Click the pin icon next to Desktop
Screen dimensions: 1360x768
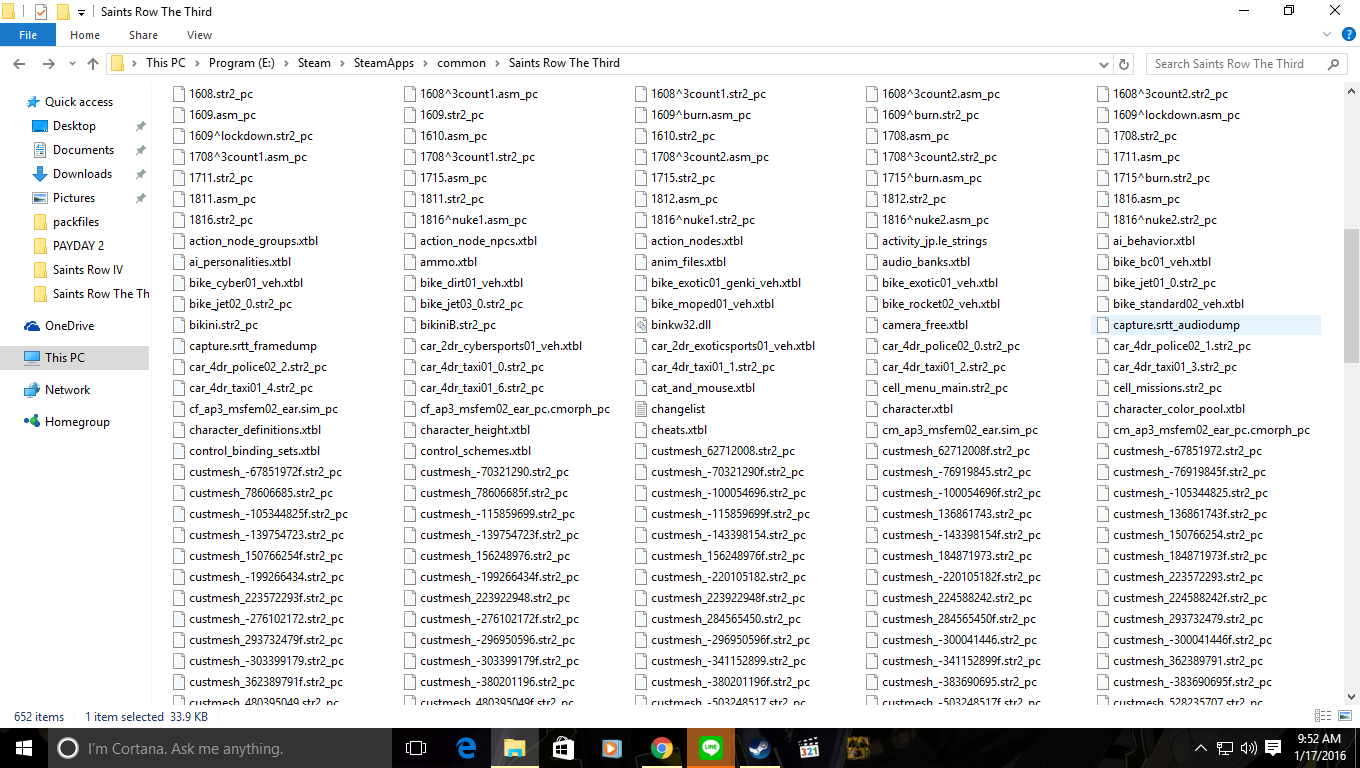click(x=141, y=126)
